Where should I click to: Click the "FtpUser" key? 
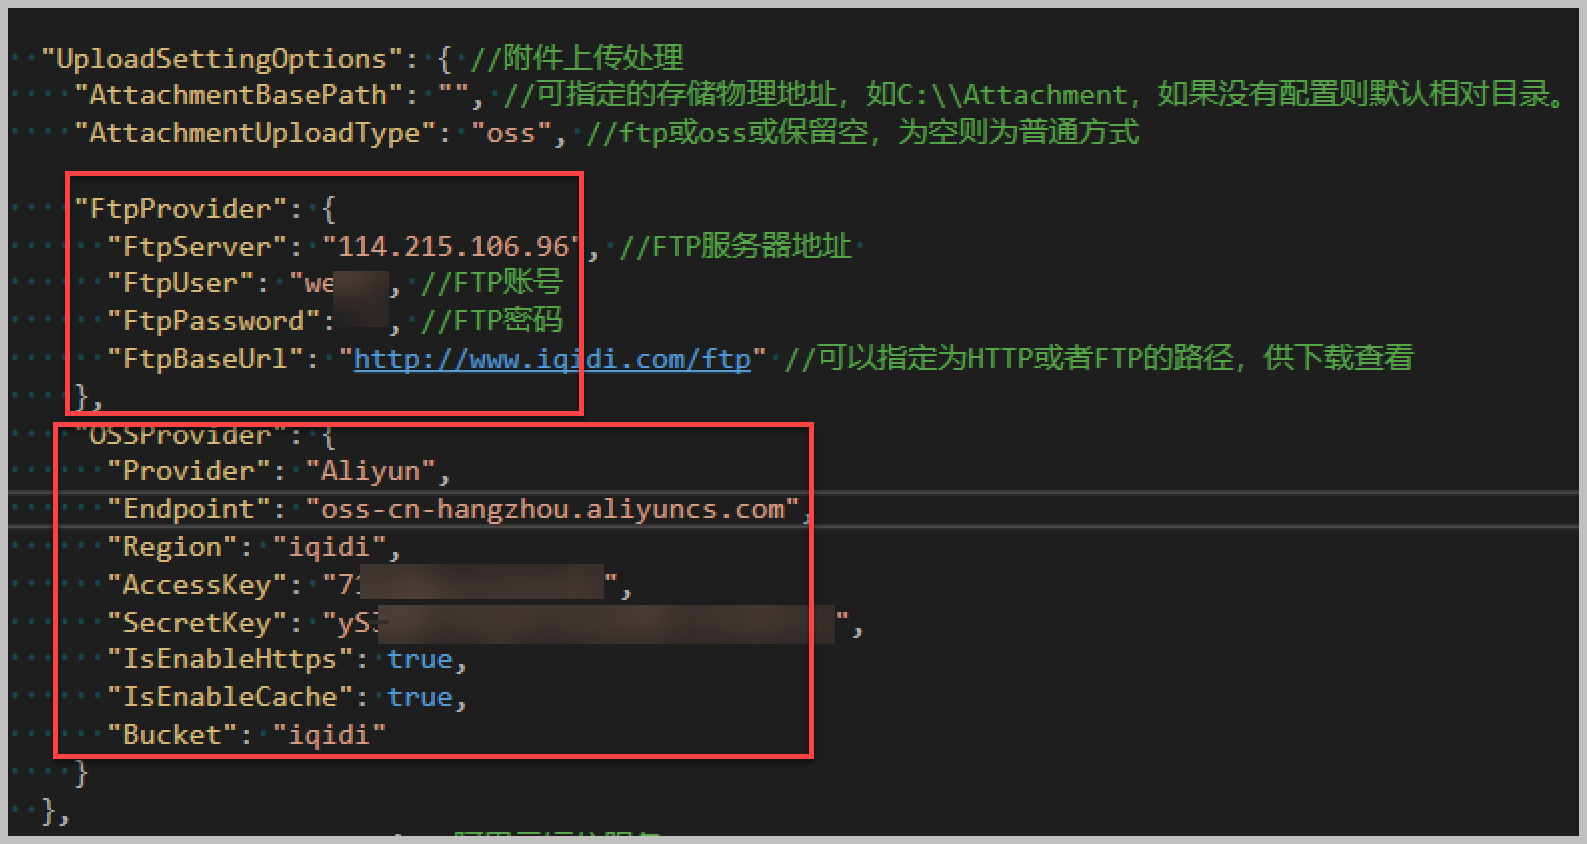[180, 283]
